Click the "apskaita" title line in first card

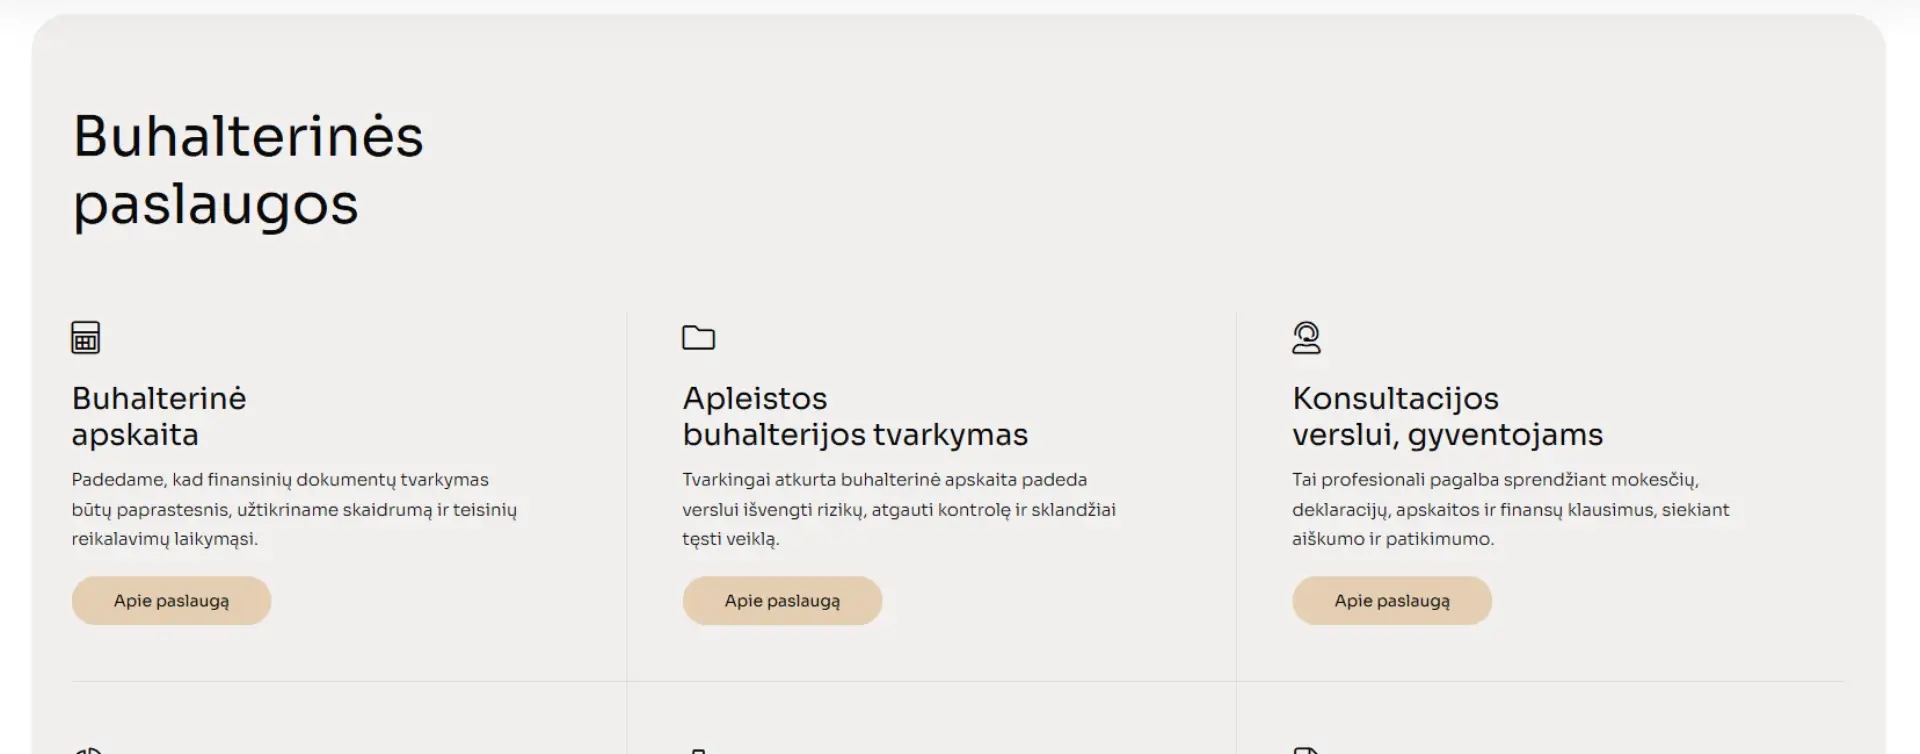point(135,435)
